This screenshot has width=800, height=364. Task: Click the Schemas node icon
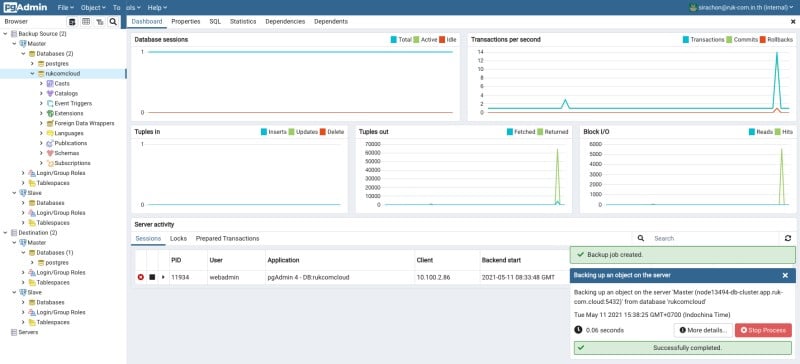point(50,153)
